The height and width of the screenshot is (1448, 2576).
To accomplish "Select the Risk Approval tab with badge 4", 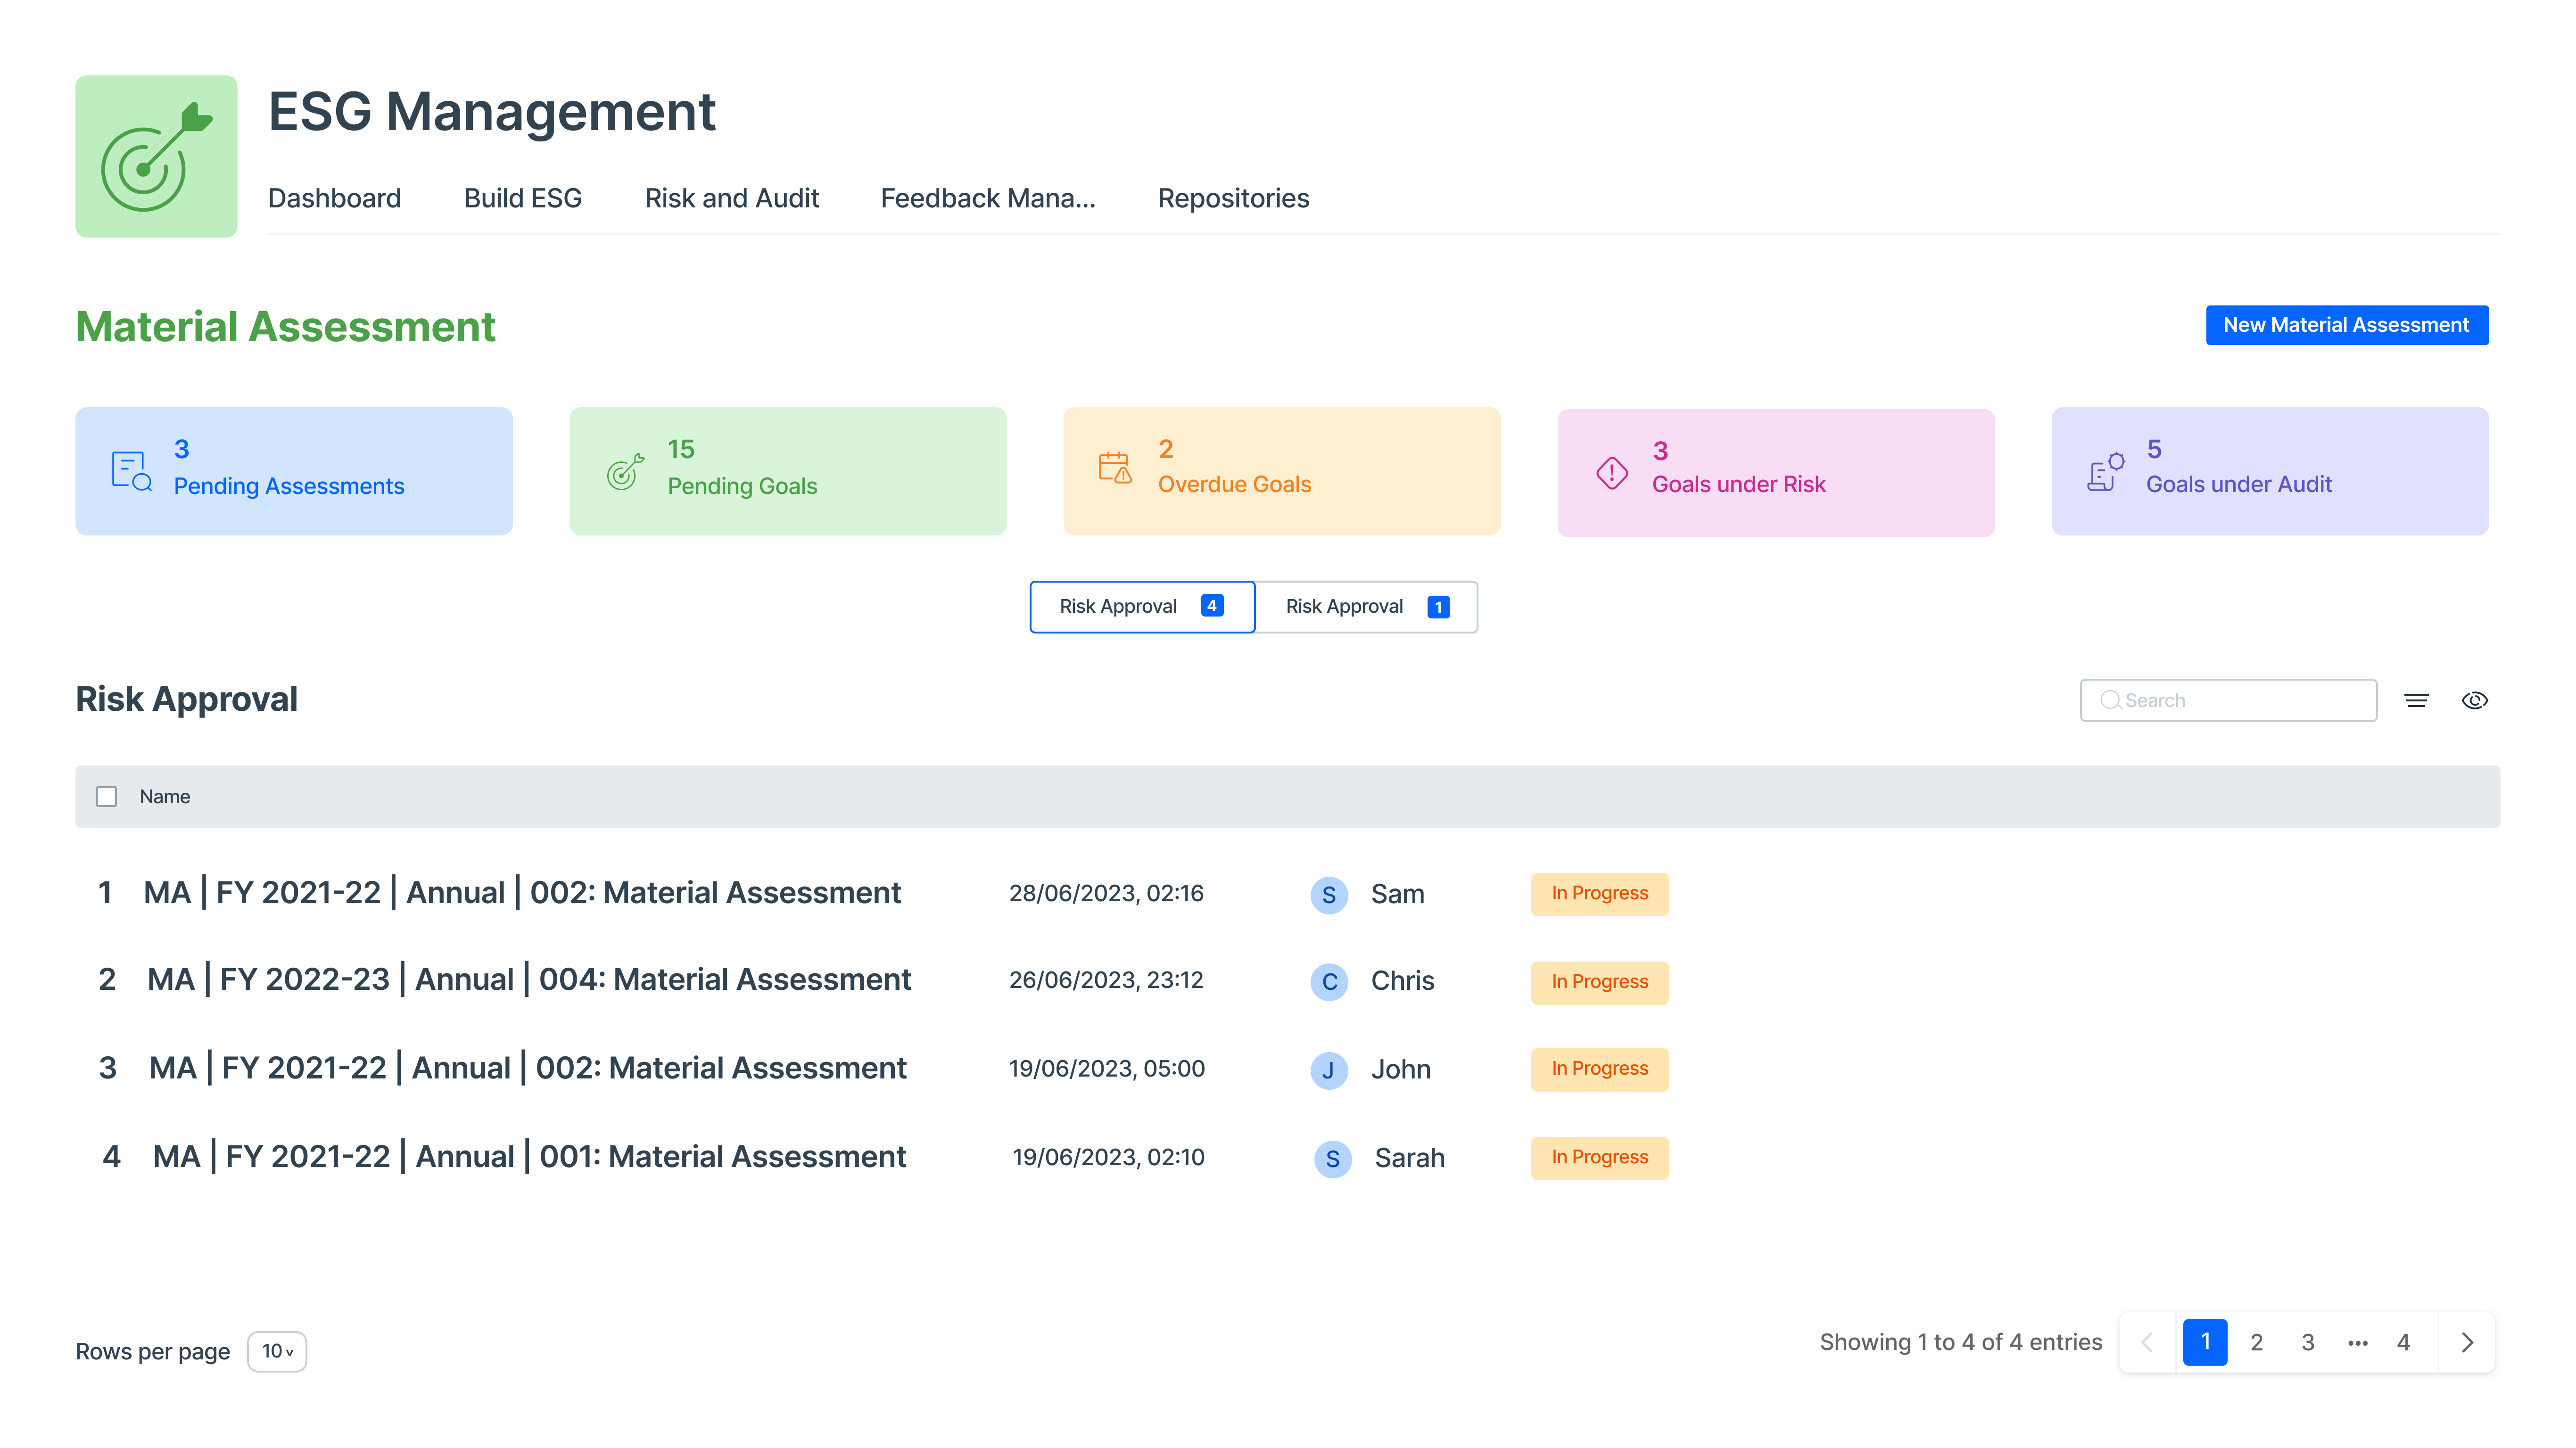I will point(1142,606).
